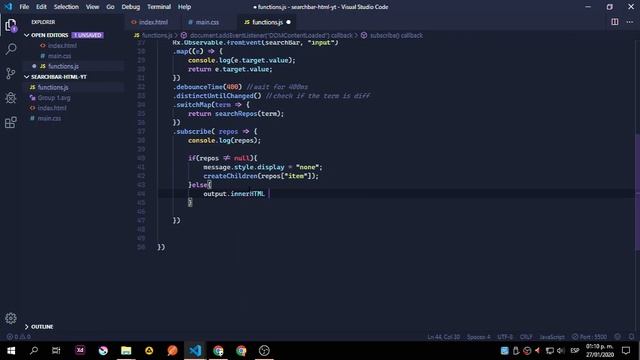
Task: Click the CRLF line ending status item
Action: [x=526, y=337]
